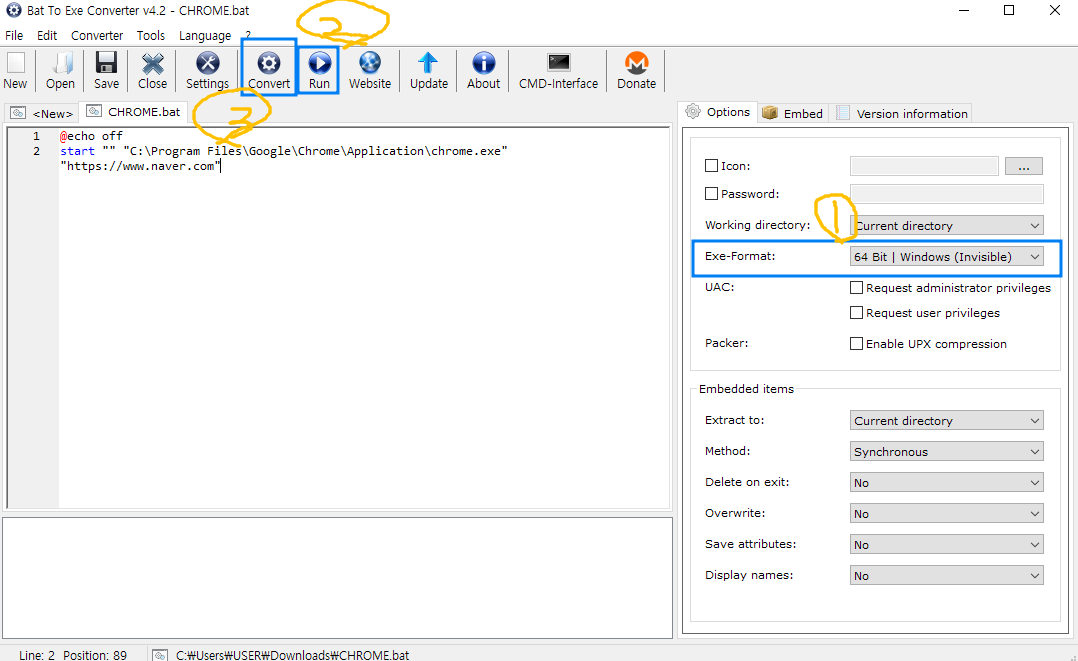Open the Method Synchronous dropdown
The image size is (1078, 661).
[947, 452]
